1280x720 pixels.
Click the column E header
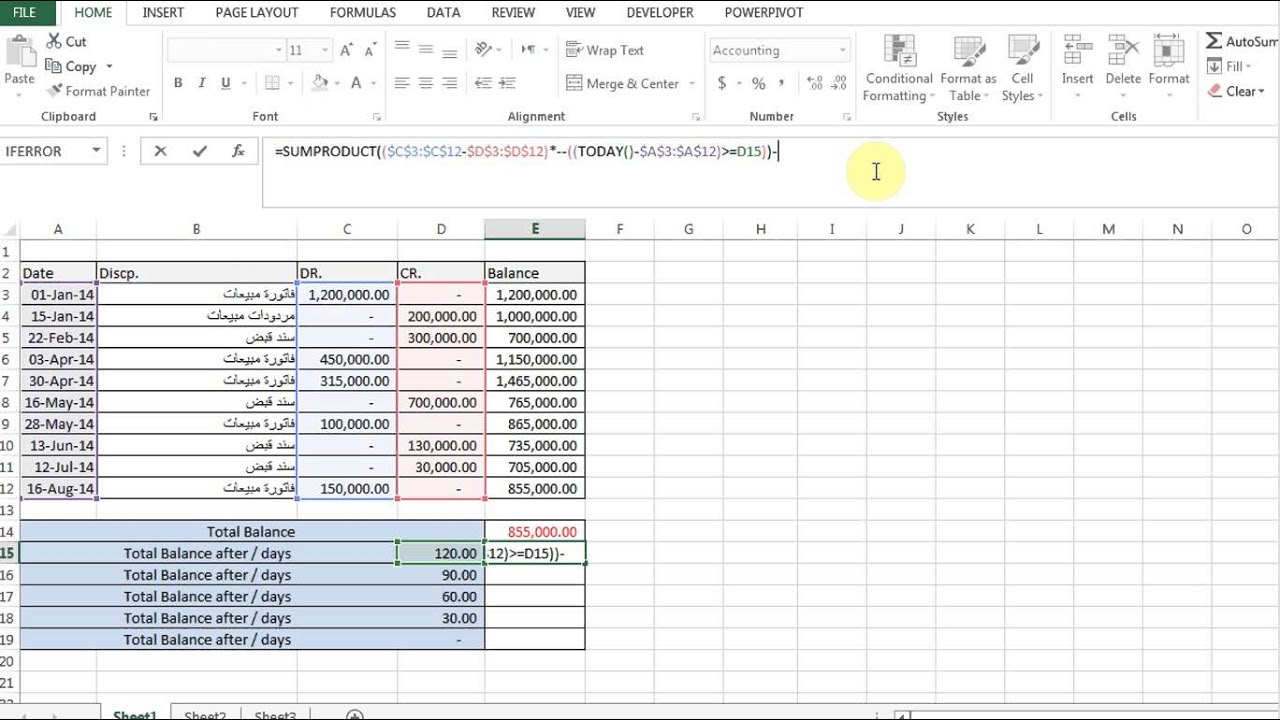pos(535,229)
